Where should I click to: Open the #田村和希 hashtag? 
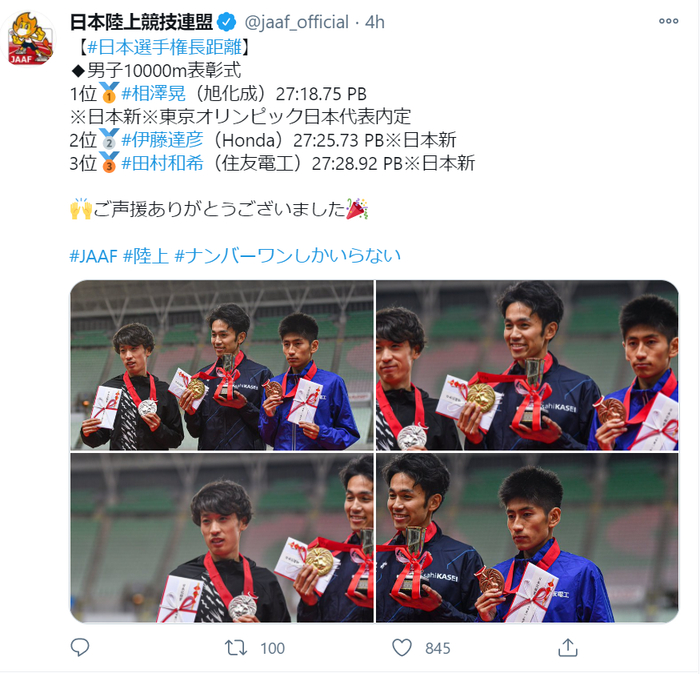click(162, 163)
